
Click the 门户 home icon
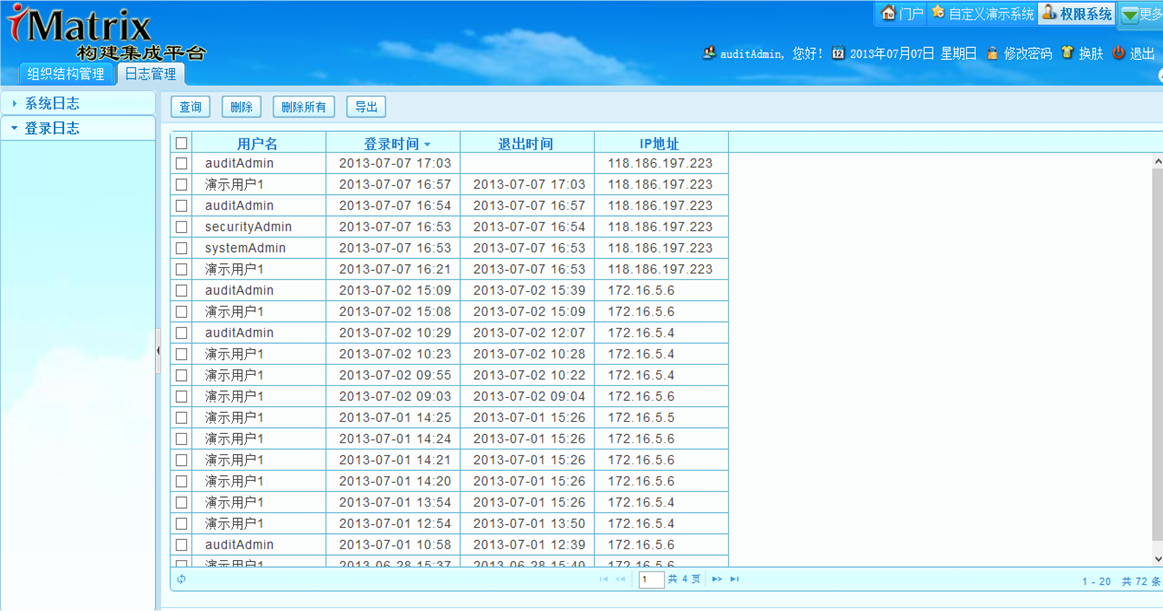coord(888,14)
